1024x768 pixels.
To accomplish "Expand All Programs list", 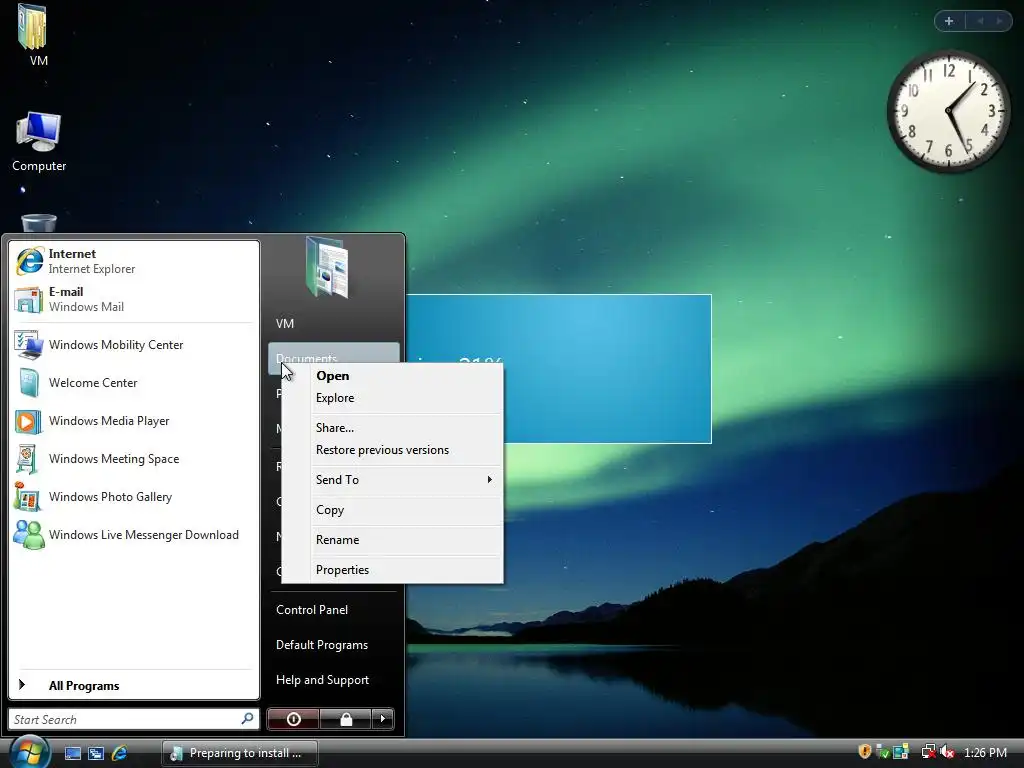I will tap(134, 685).
